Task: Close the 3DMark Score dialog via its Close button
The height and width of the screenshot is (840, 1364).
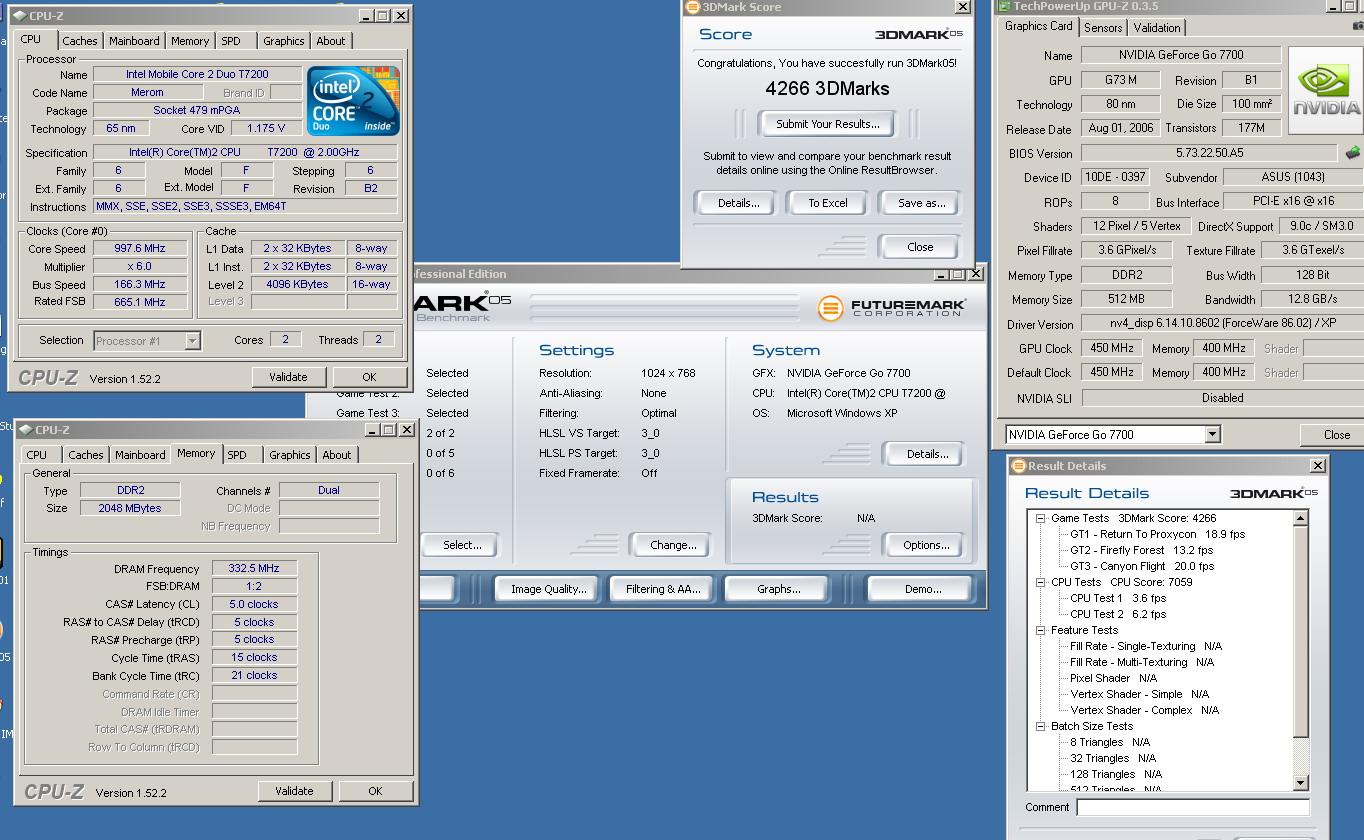Action: click(x=920, y=247)
